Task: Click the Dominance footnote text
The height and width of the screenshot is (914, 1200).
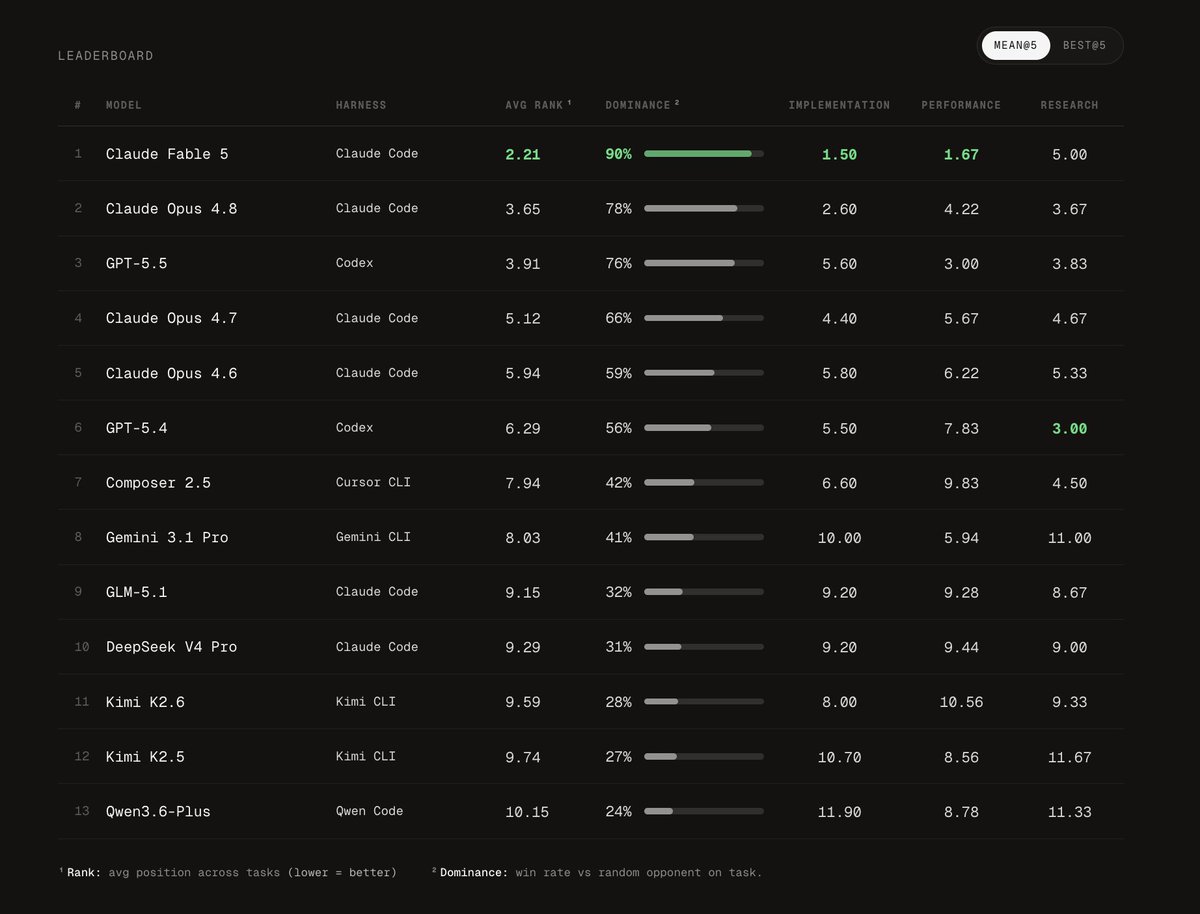Action: 597,872
